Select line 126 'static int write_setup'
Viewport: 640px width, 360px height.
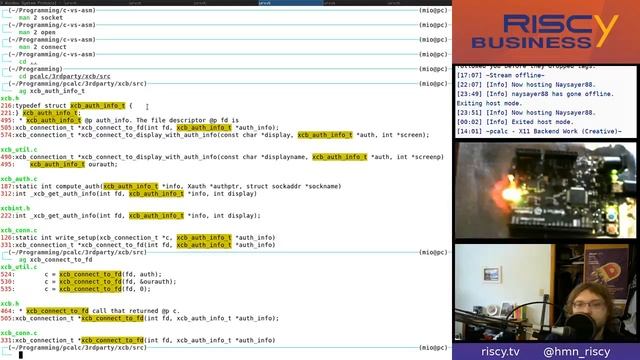(138, 238)
